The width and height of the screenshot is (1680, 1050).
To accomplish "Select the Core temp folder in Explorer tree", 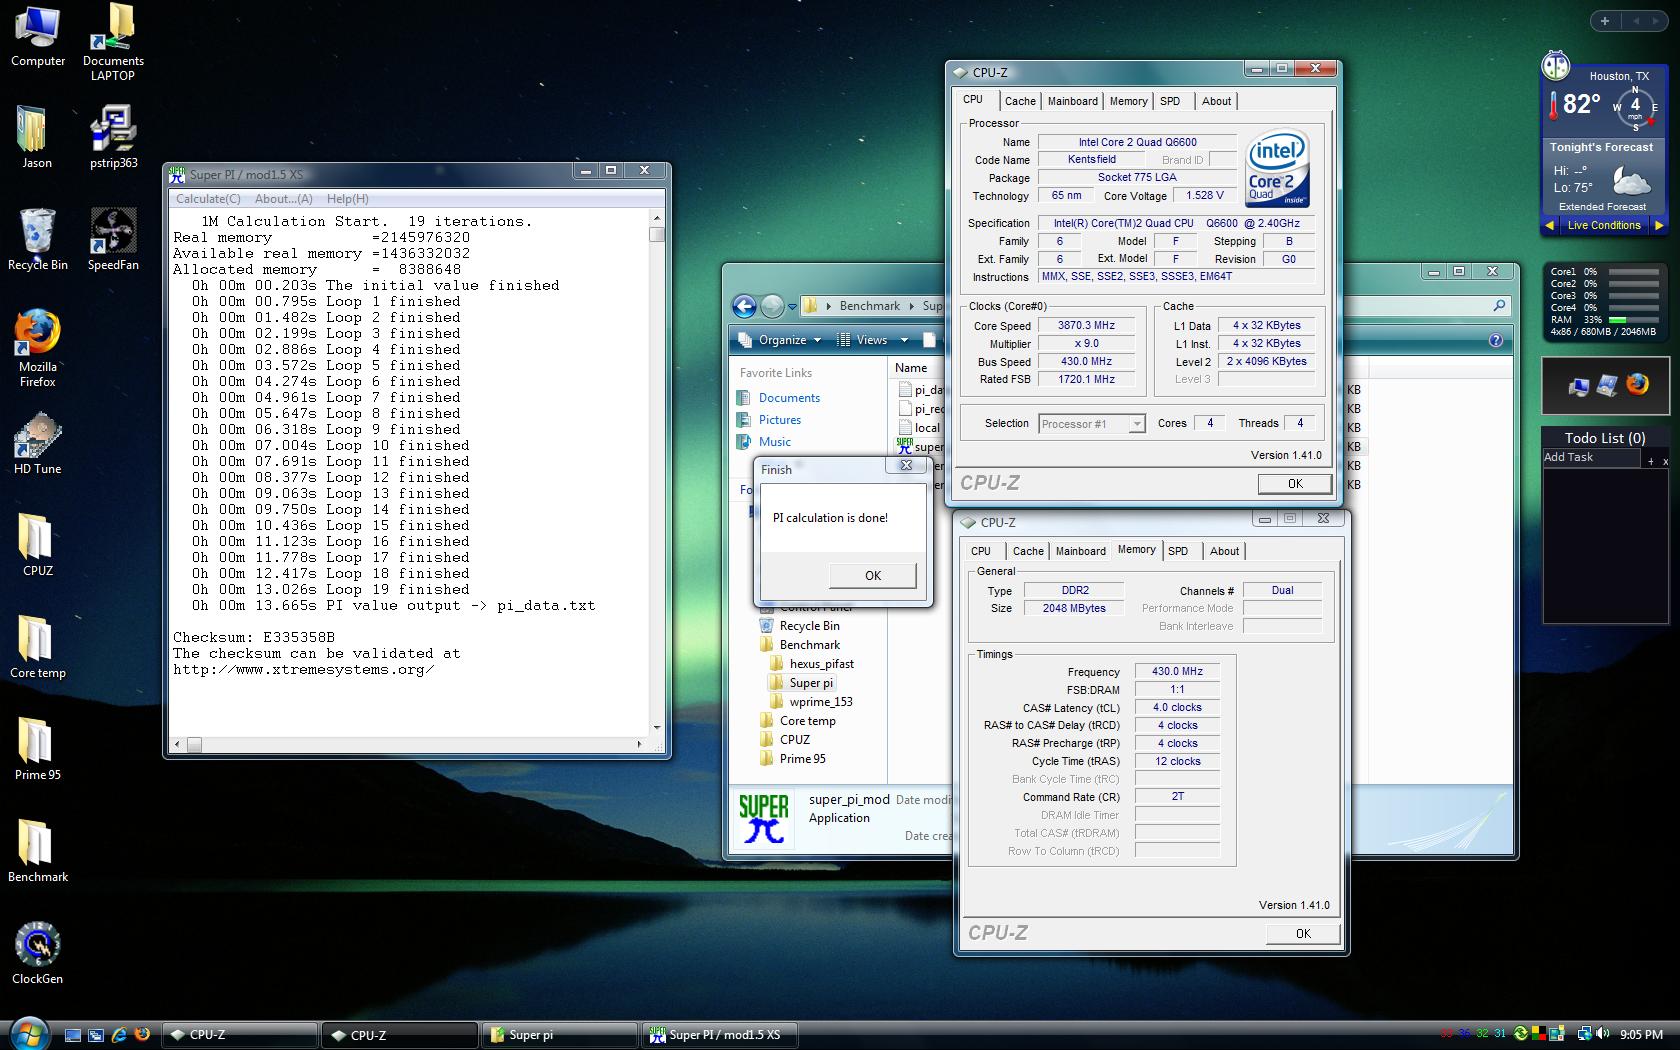I will [x=807, y=721].
